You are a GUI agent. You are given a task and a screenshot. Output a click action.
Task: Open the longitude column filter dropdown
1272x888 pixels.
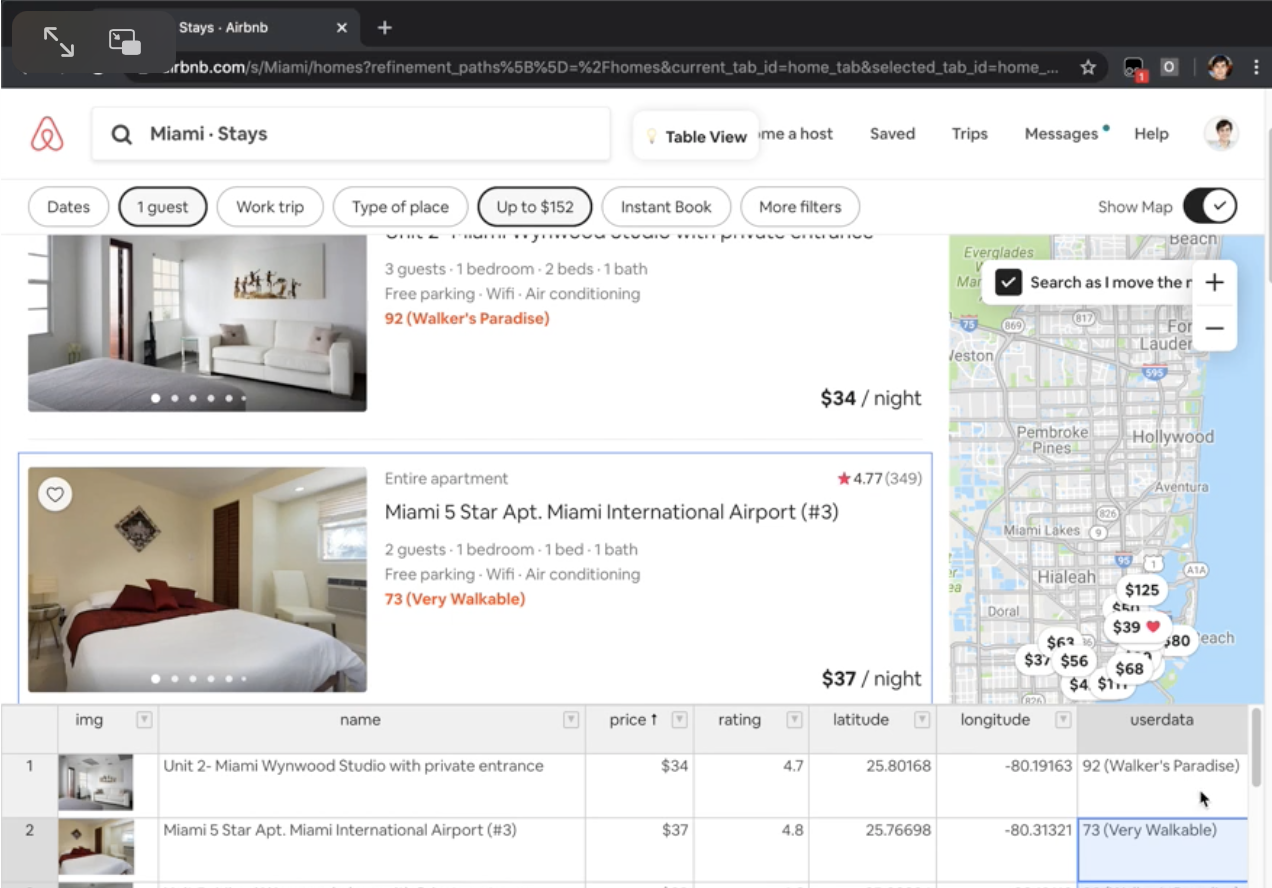[1063, 720]
